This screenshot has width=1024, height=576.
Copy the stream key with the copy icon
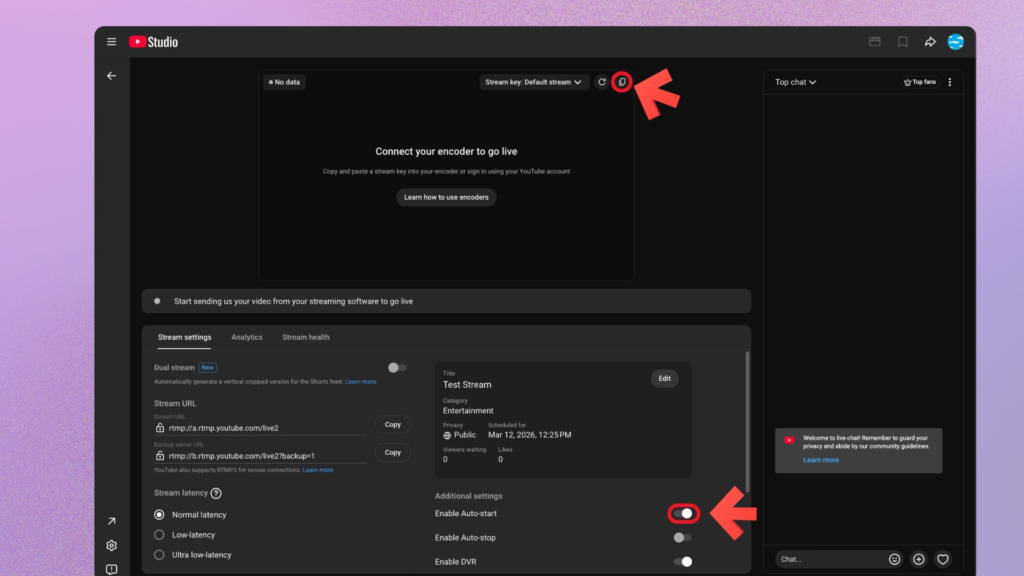621,82
